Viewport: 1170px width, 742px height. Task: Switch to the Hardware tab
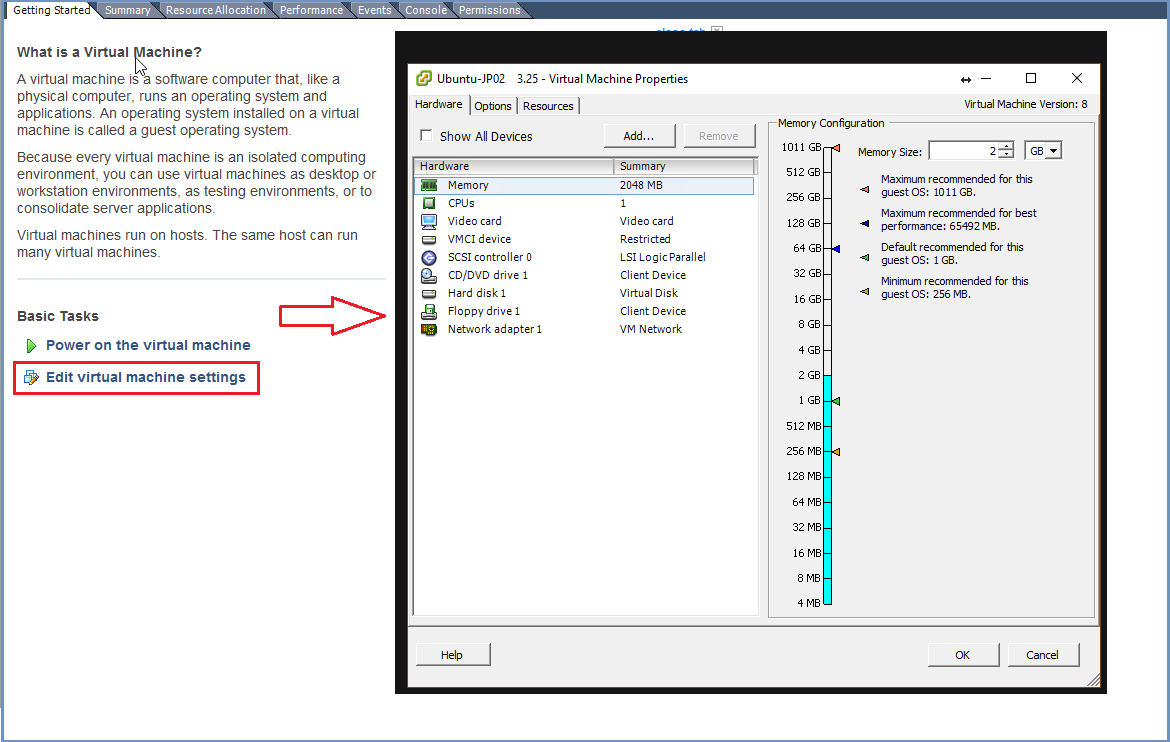pyautogui.click(x=439, y=105)
